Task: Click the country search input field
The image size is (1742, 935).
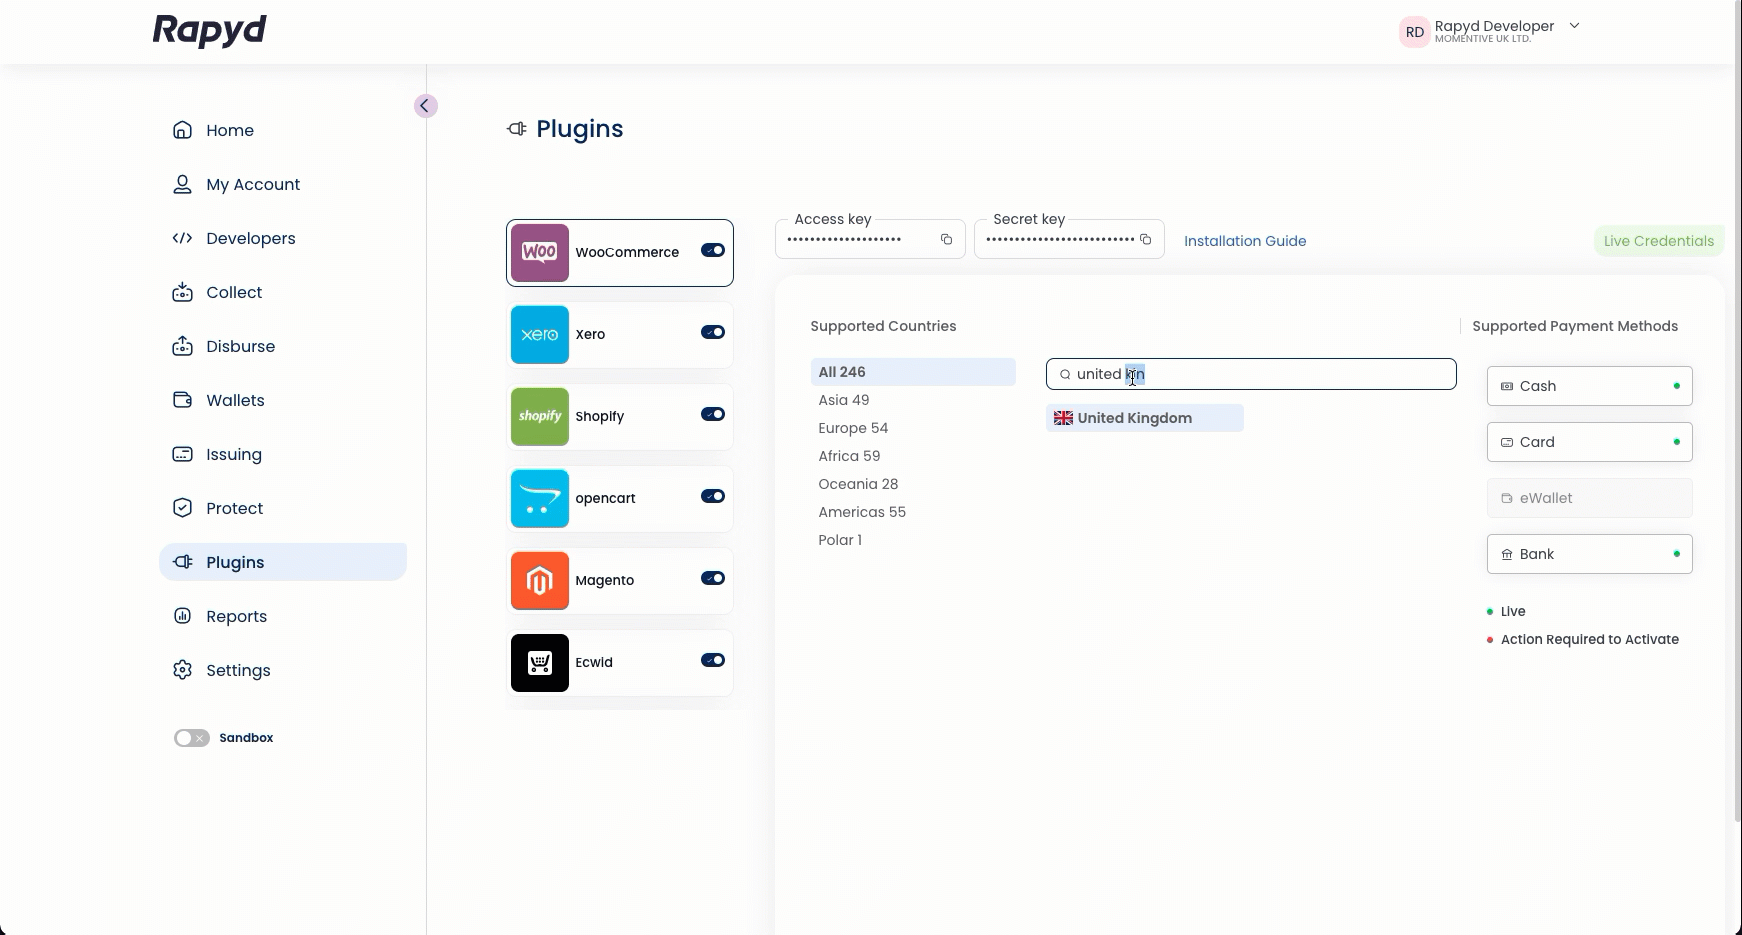Action: (x=1251, y=374)
